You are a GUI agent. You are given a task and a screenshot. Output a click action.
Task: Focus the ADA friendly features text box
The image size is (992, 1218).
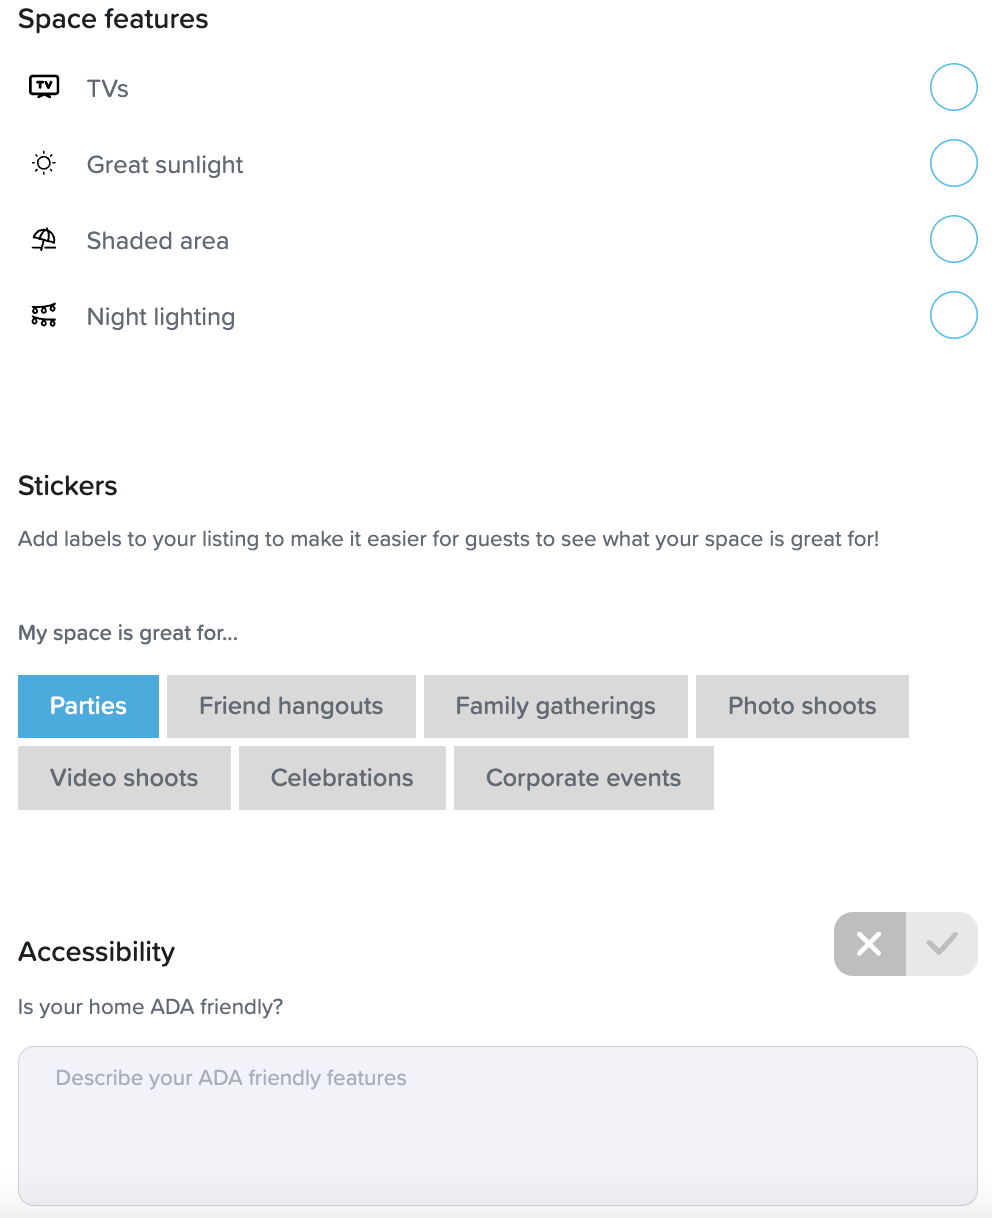497,1125
